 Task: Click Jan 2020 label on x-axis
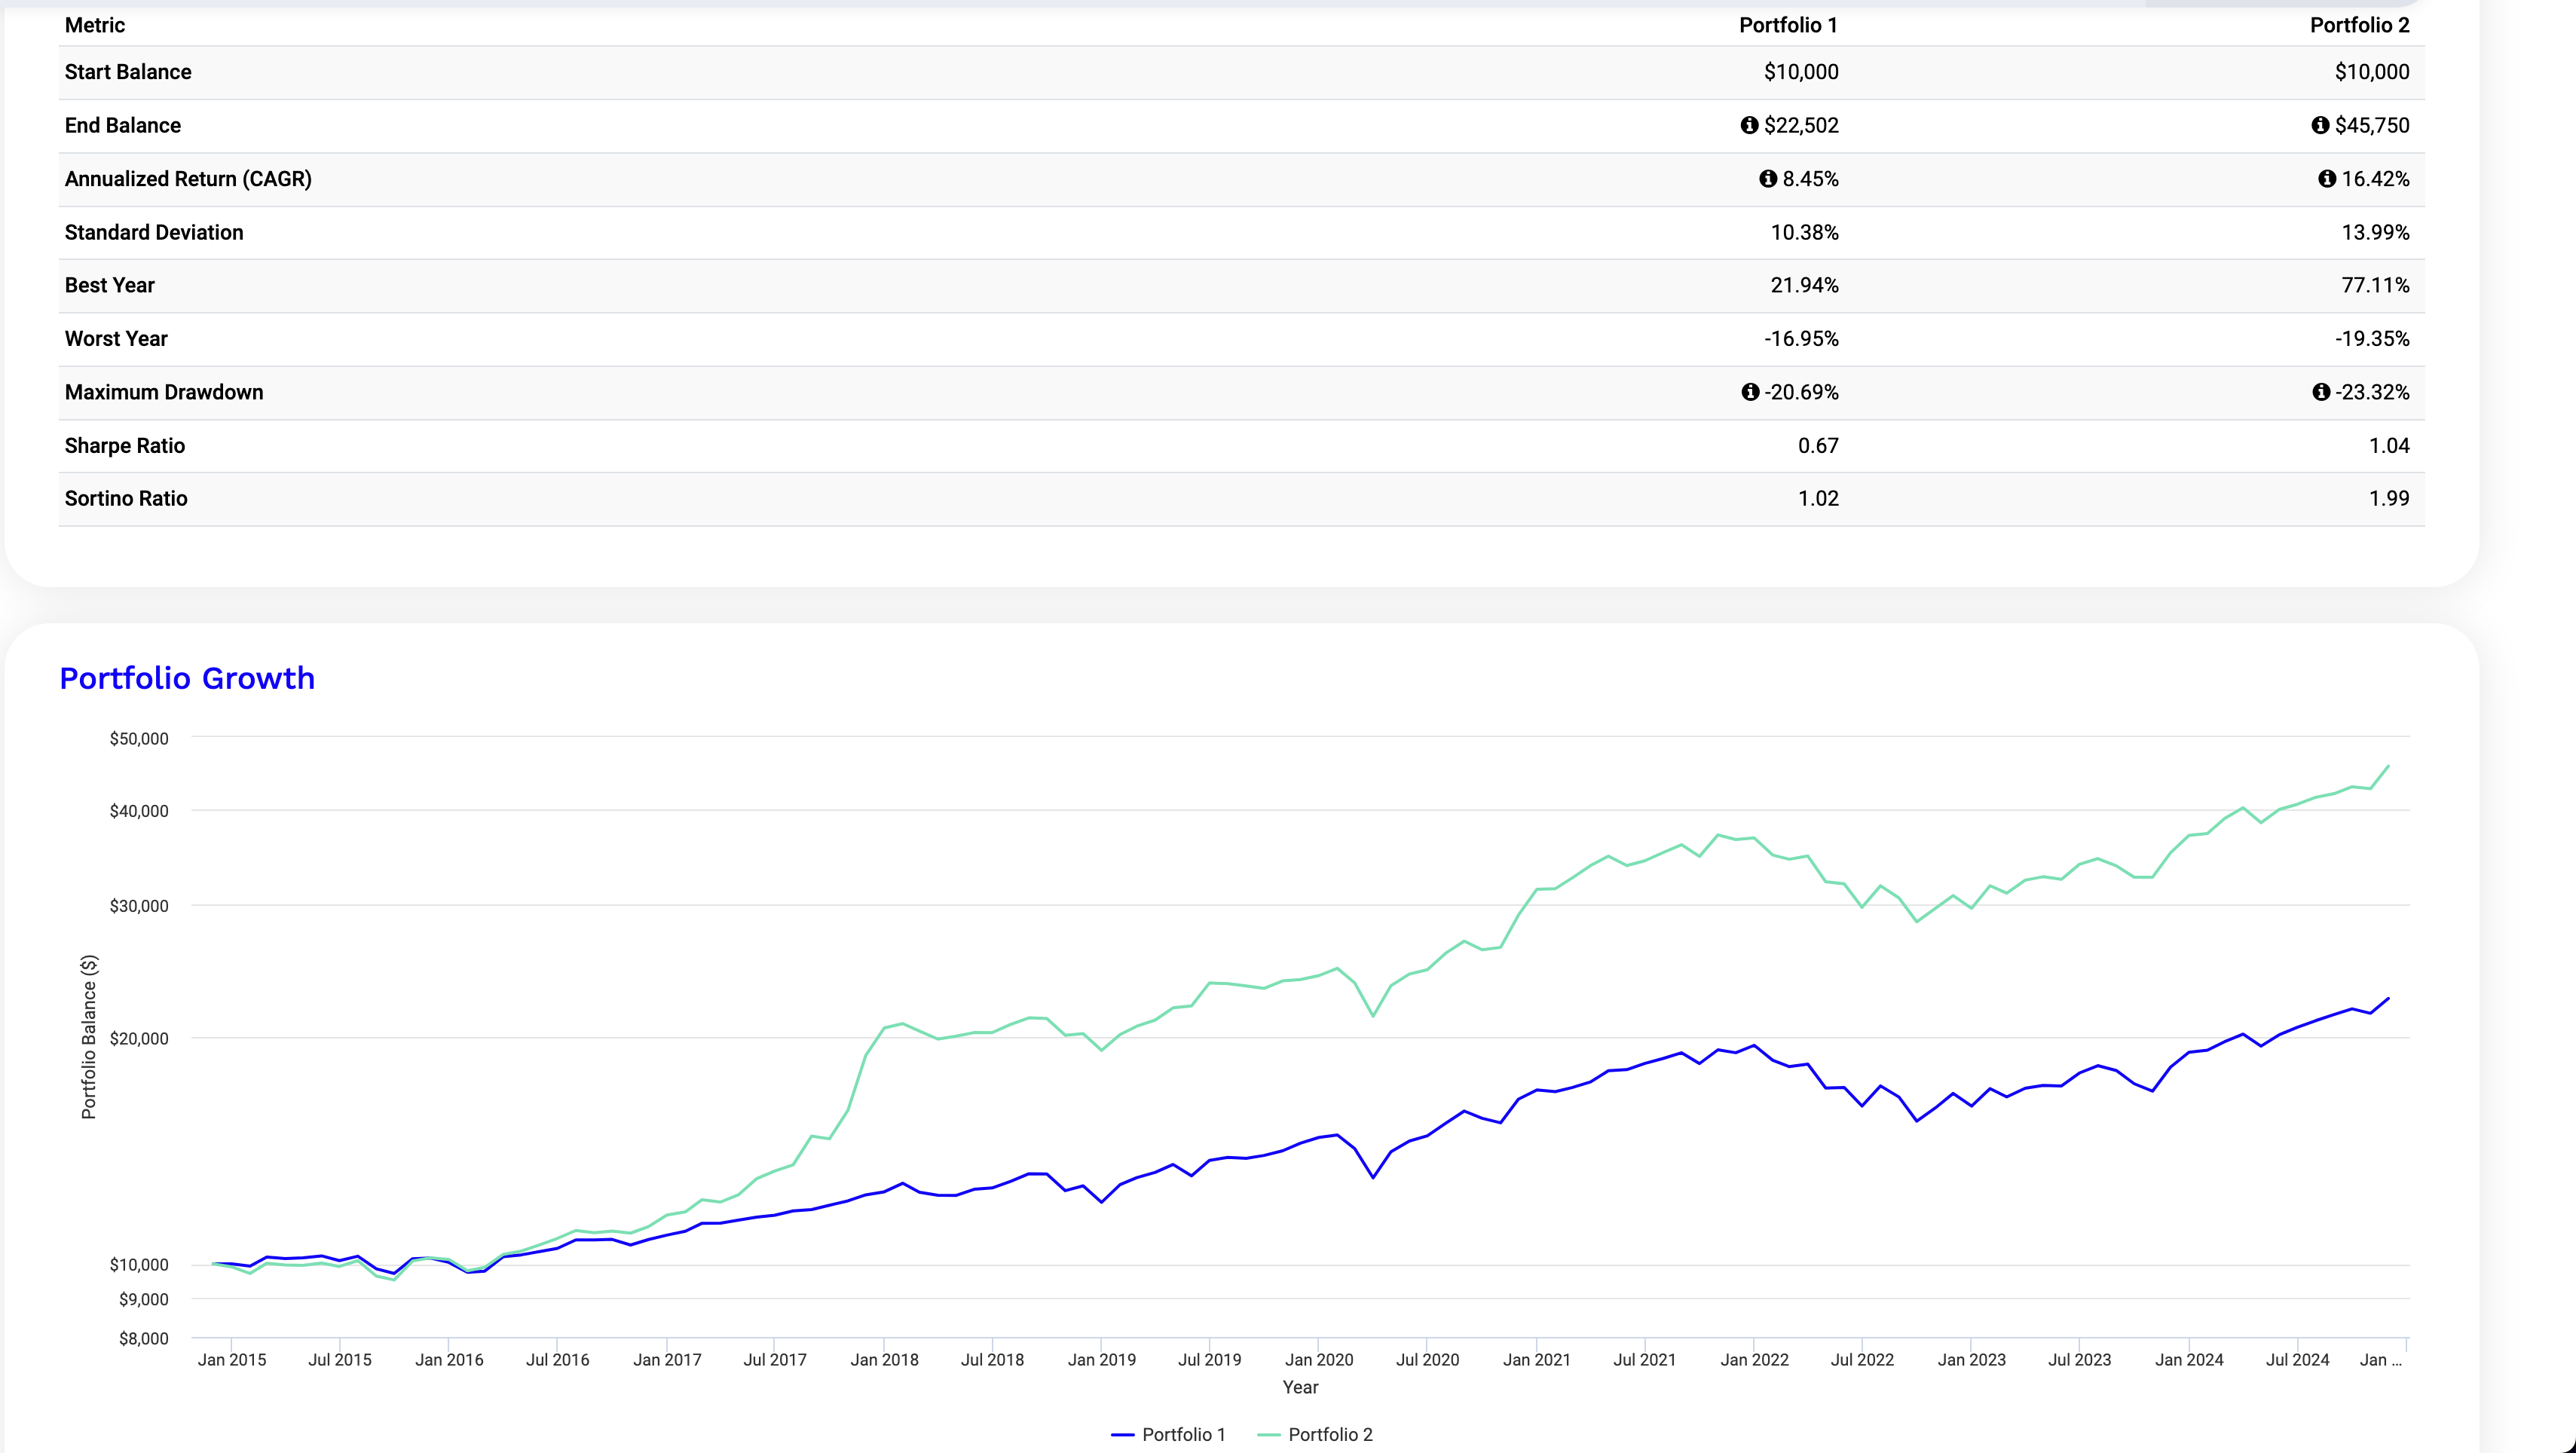click(x=1318, y=1360)
